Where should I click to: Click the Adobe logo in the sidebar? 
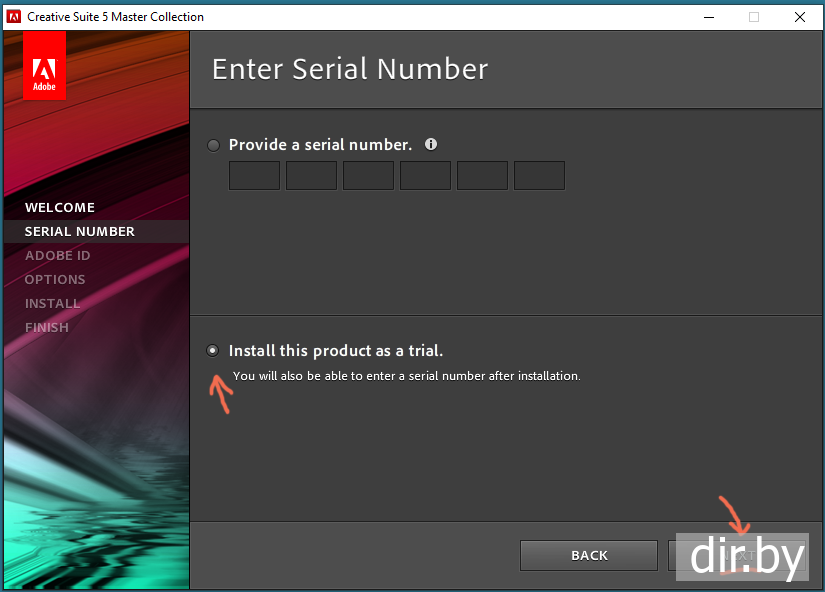pos(44,65)
